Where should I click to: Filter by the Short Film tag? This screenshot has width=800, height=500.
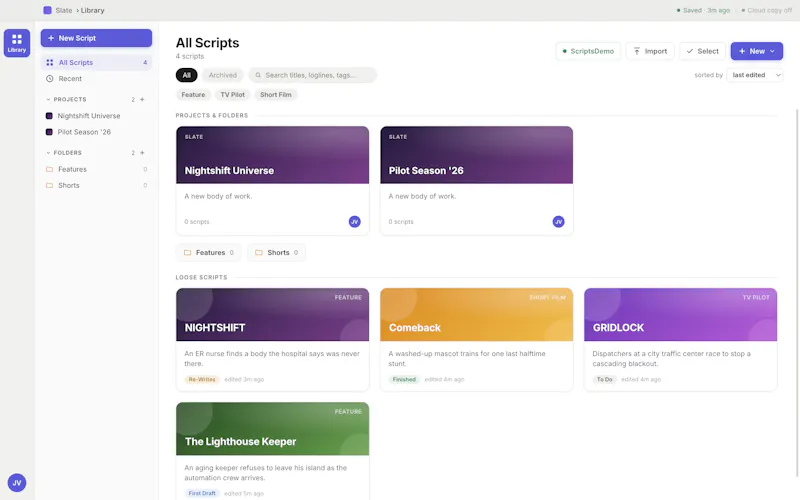[x=276, y=94]
